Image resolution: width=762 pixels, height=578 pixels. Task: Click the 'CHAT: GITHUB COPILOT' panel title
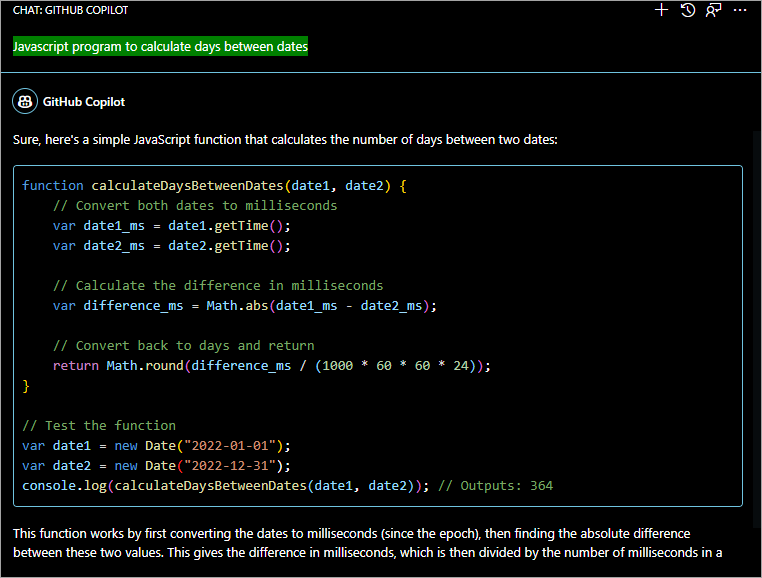point(70,10)
